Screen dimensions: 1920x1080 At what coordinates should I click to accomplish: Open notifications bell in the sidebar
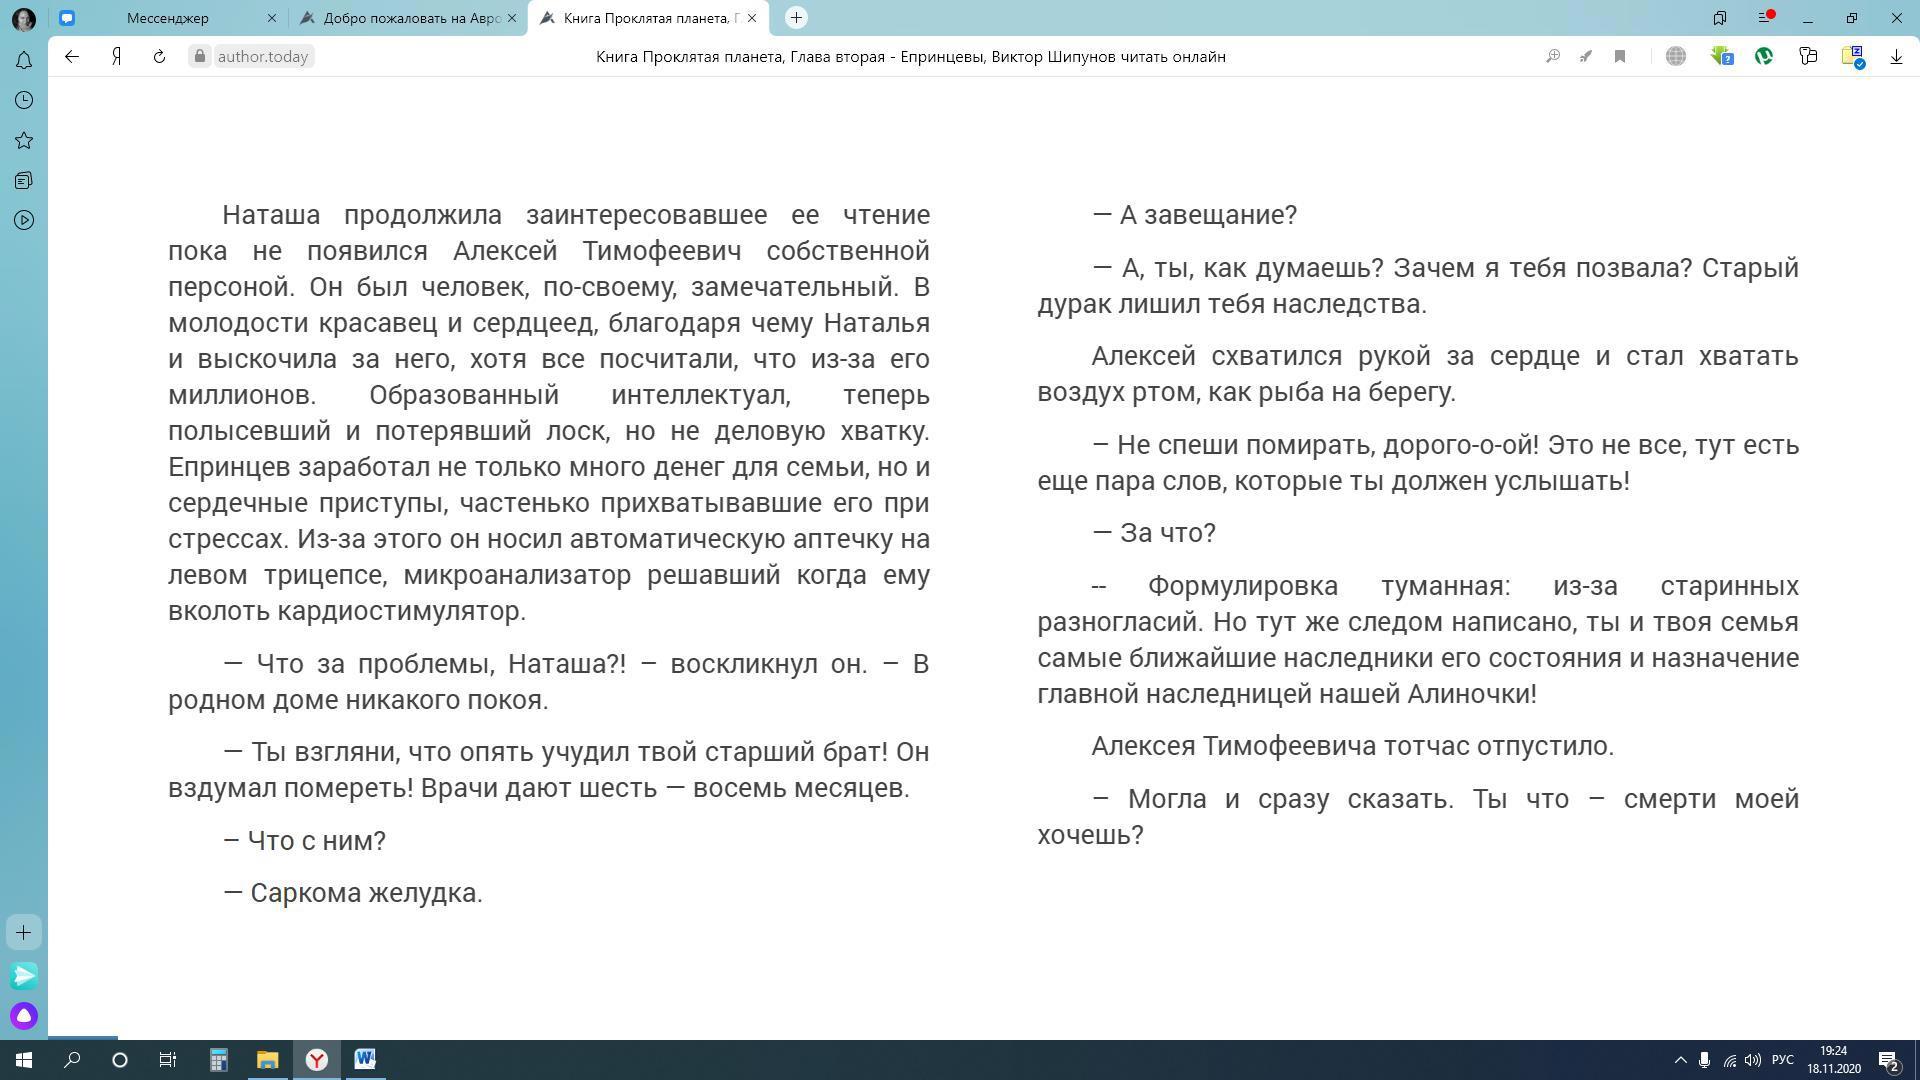24,61
